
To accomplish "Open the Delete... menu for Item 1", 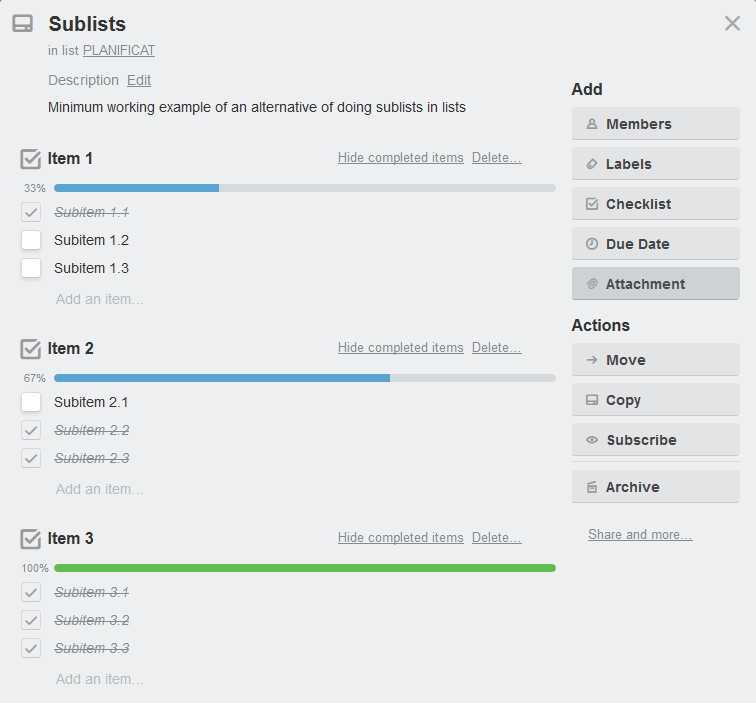I will [x=497, y=158].
